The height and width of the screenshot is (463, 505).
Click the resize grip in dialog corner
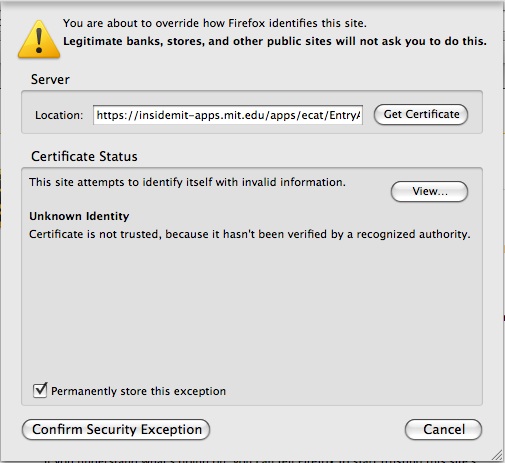click(497, 455)
